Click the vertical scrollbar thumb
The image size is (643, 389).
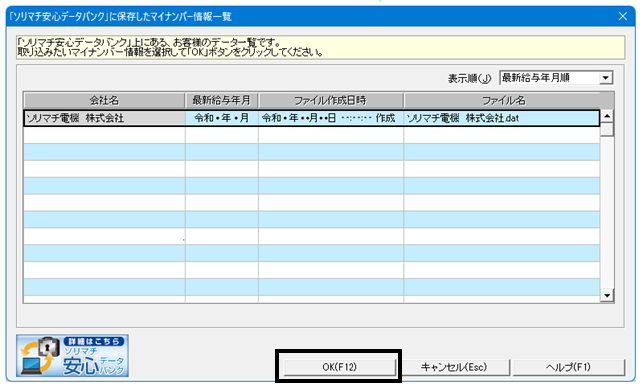pyautogui.click(x=607, y=130)
